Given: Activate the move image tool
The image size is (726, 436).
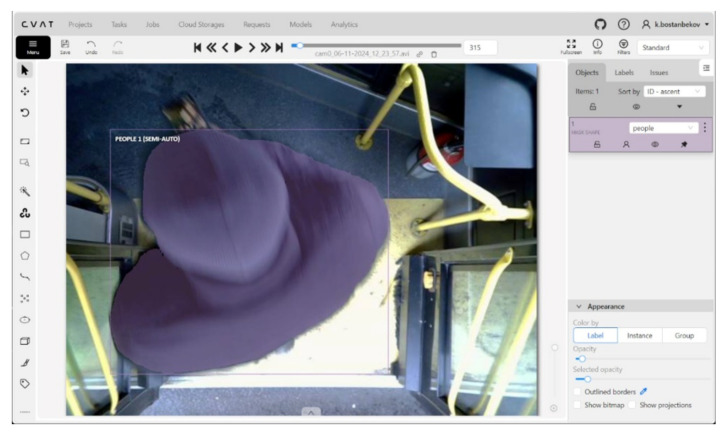Looking at the screenshot, I should click(25, 91).
